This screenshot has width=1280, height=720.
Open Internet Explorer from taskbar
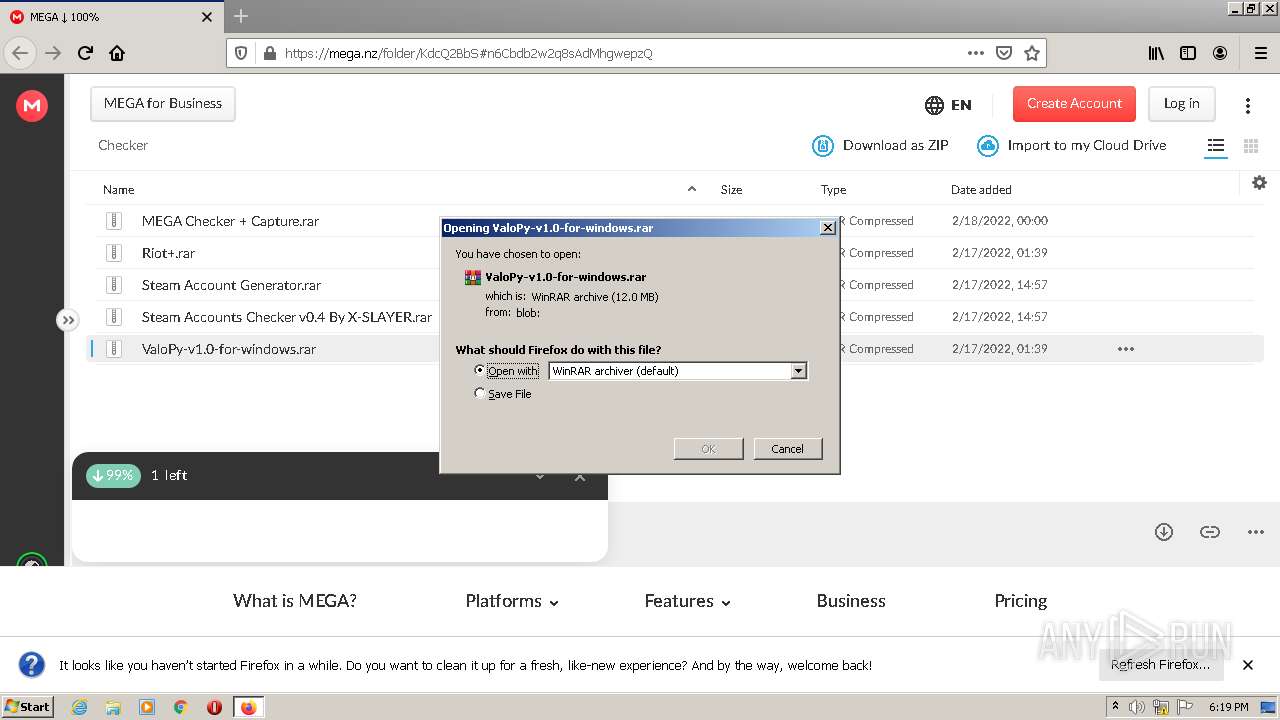click(80, 707)
